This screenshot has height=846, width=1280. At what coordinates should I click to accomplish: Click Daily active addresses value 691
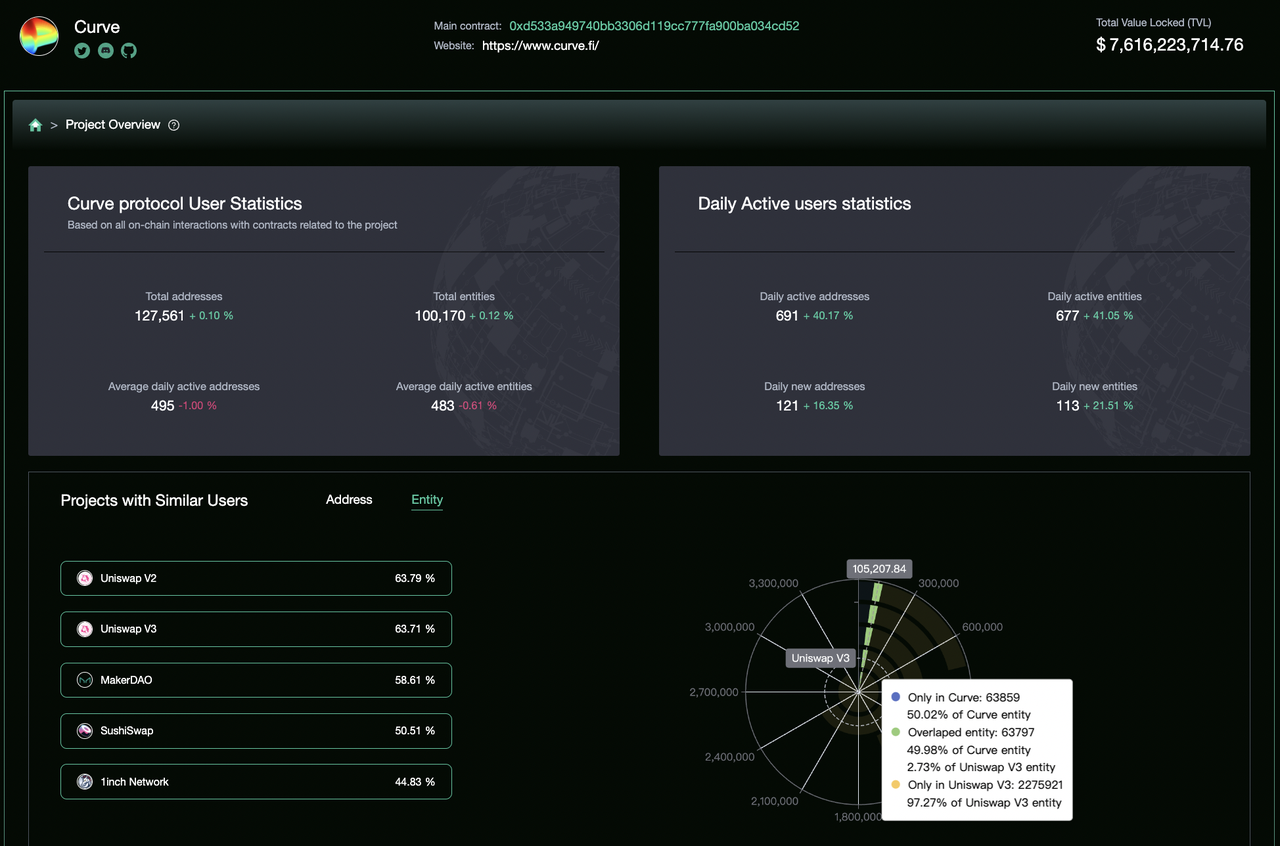[787, 316]
